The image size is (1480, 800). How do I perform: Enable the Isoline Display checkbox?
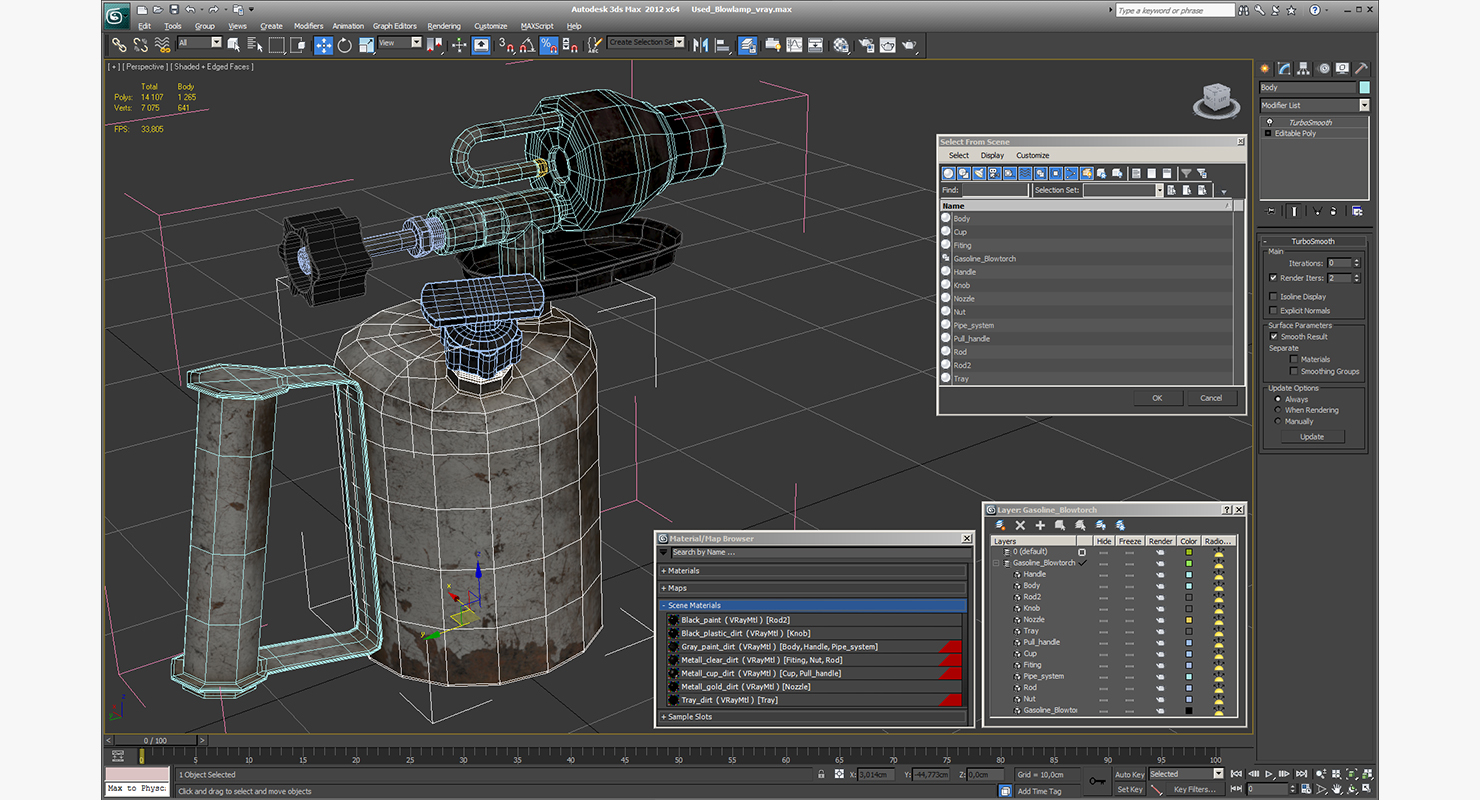(x=1273, y=297)
